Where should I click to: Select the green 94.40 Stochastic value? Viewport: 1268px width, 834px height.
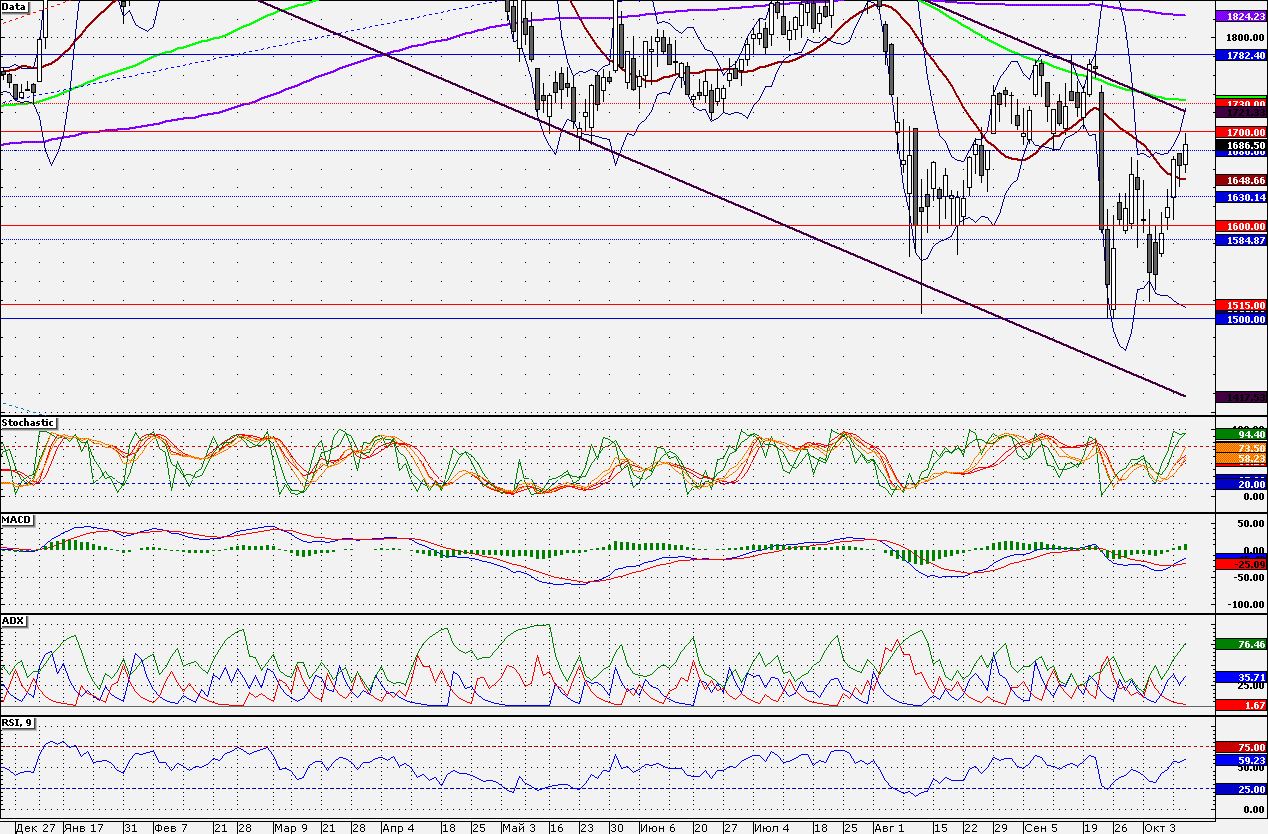(1240, 434)
